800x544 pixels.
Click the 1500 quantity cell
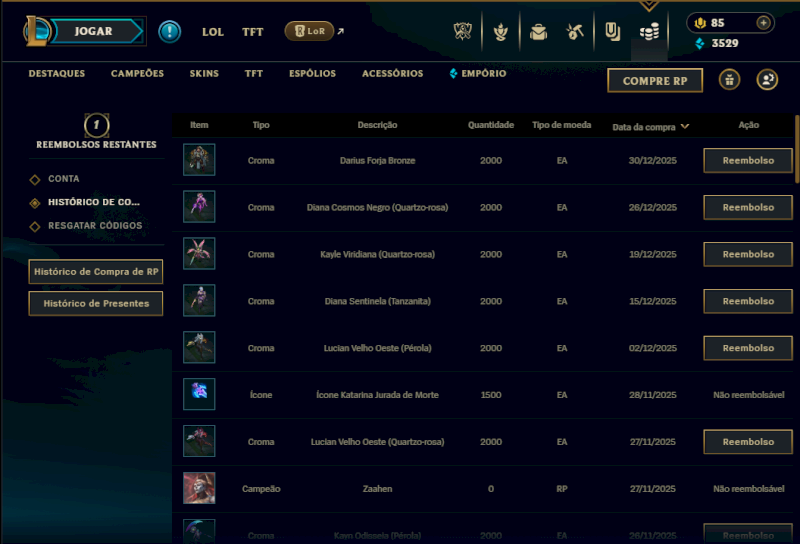point(491,395)
